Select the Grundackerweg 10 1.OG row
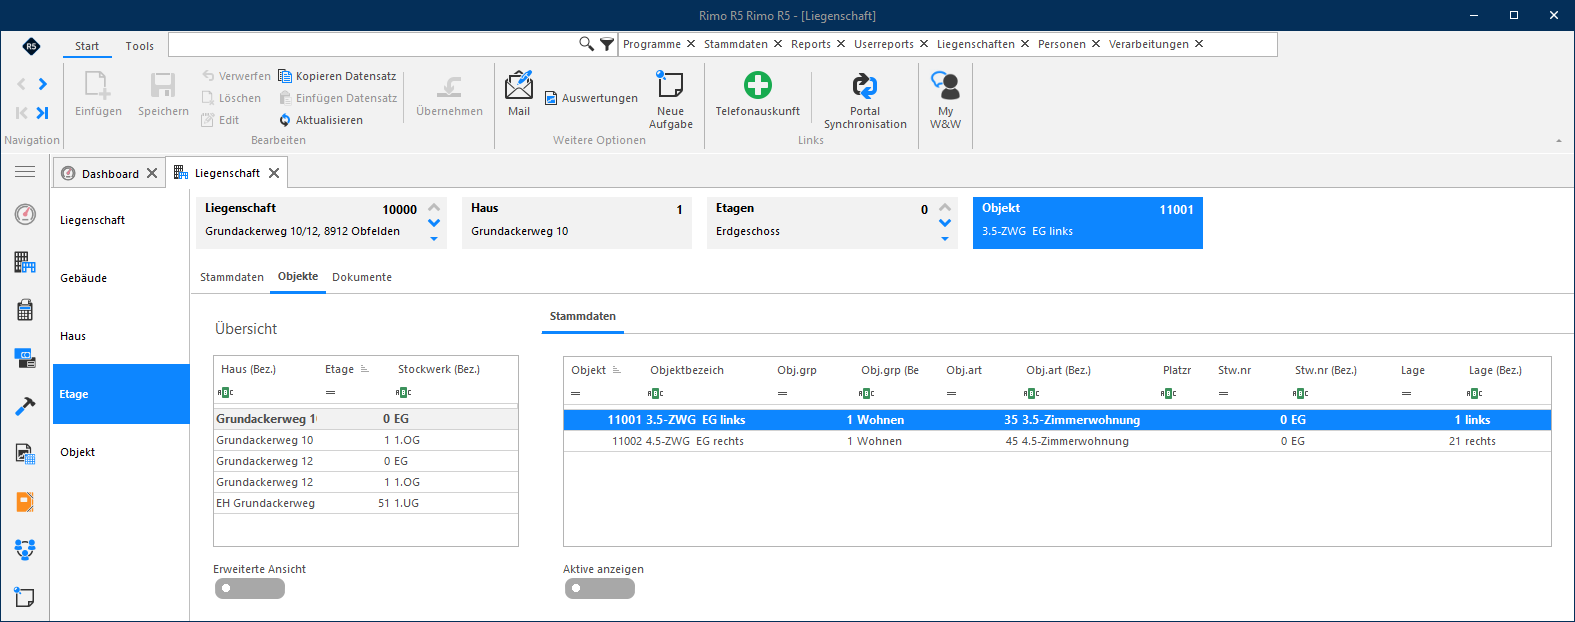This screenshot has width=1575, height=622. coord(366,440)
